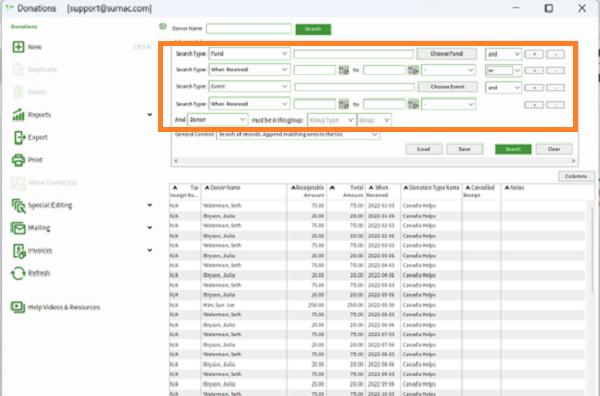Click the search panel horizontal scrollbar
This screenshot has height=396, width=600.
[x=375, y=161]
